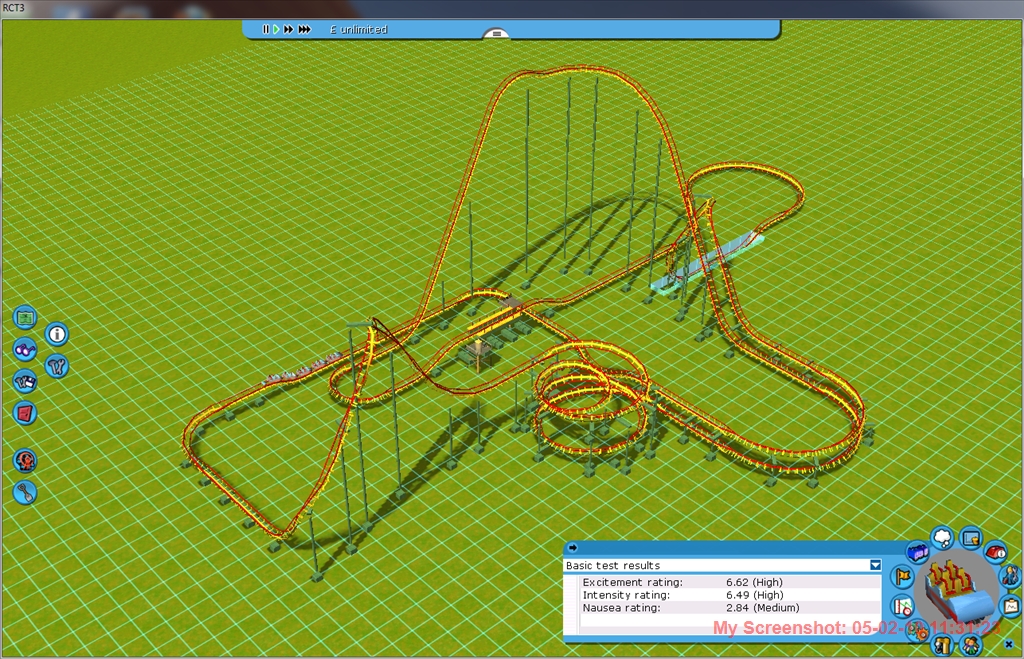Click the unlimited money display
This screenshot has width=1024, height=659.
coord(359,30)
